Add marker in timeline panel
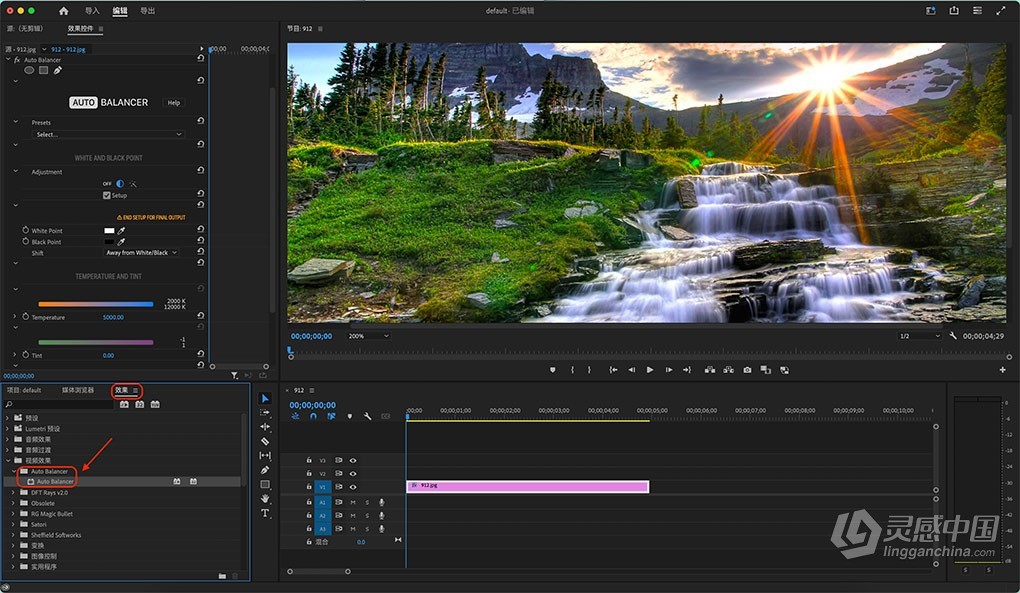Viewport: 1020px width, 593px height. click(349, 416)
